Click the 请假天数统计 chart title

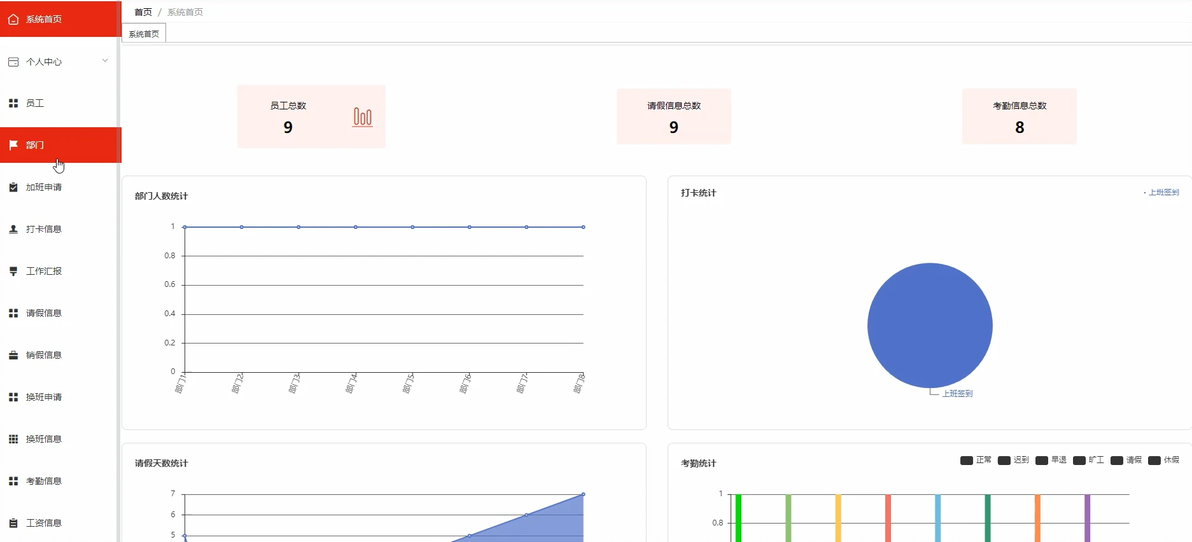pyautogui.click(x=161, y=463)
